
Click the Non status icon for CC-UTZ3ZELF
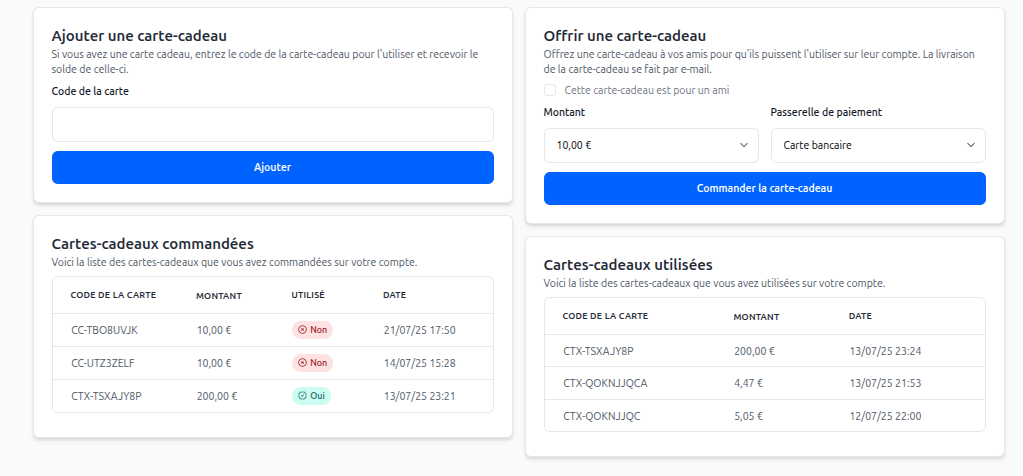point(303,363)
